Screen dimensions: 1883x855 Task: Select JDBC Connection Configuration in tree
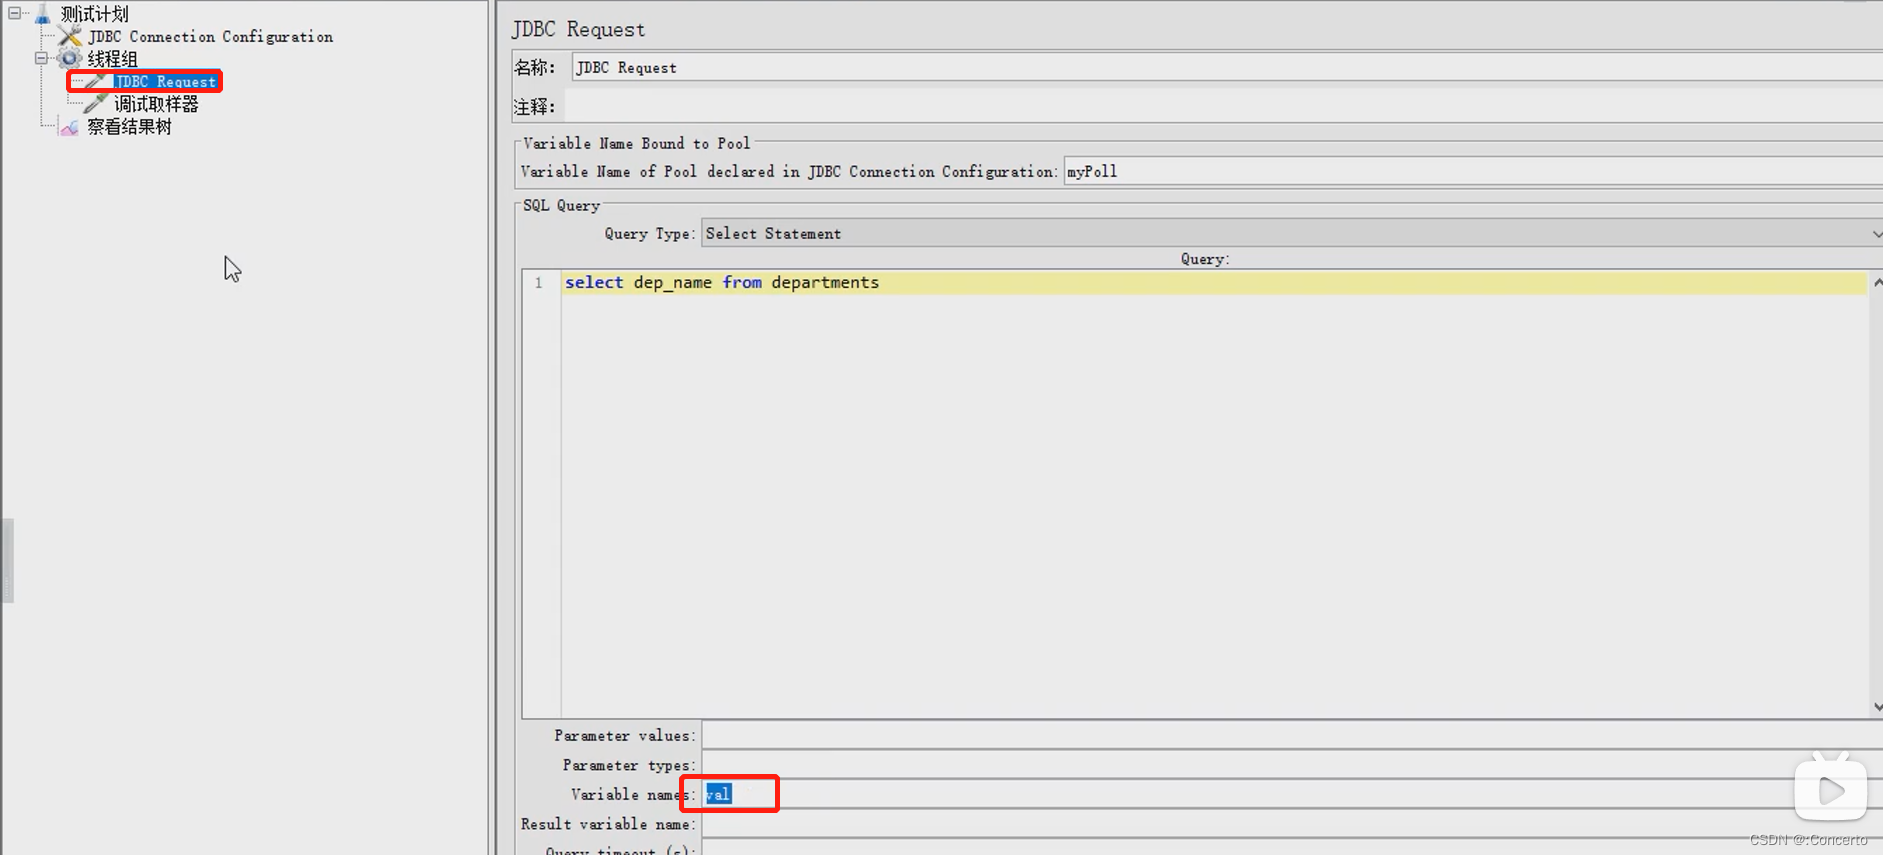coord(210,36)
